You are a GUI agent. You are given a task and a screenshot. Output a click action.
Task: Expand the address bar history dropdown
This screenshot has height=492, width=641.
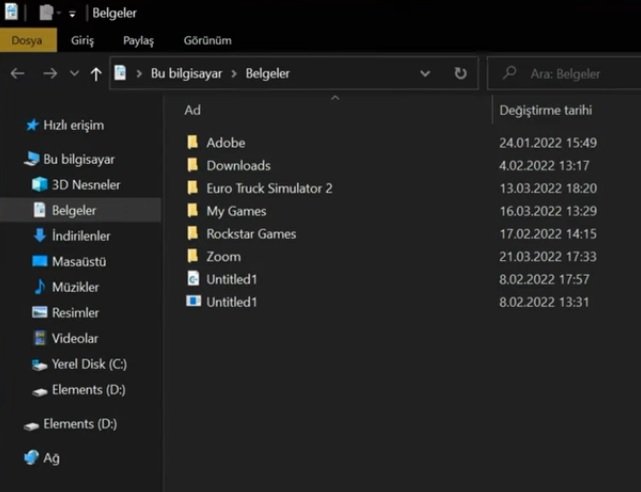tap(425, 74)
